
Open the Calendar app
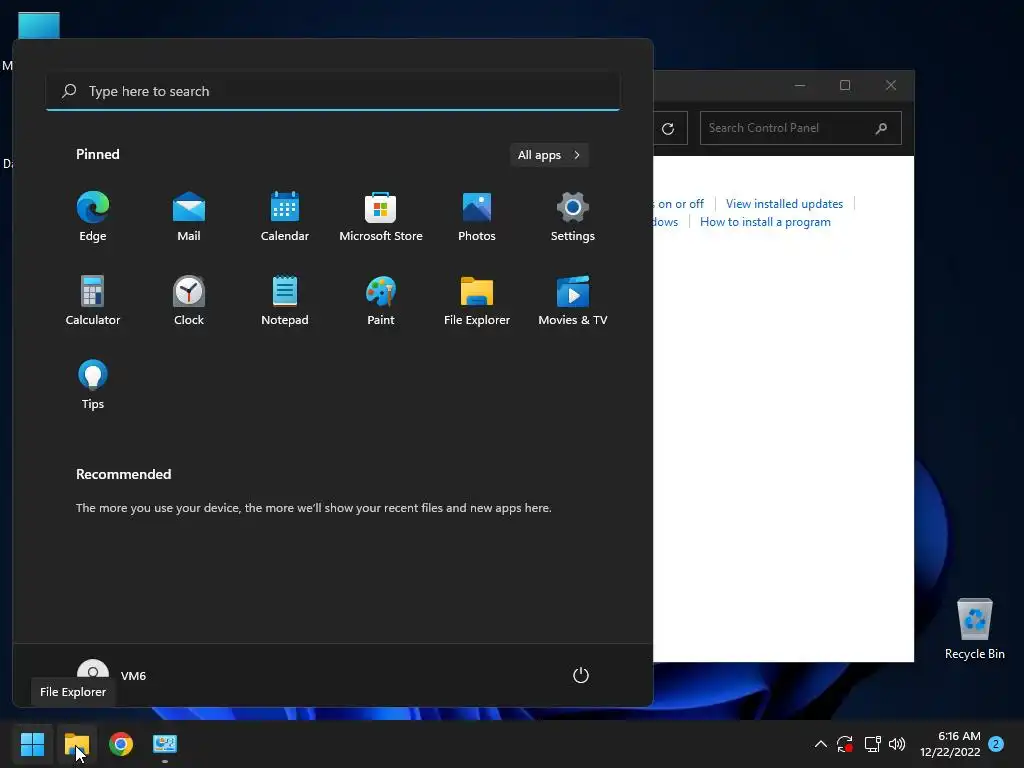click(285, 217)
